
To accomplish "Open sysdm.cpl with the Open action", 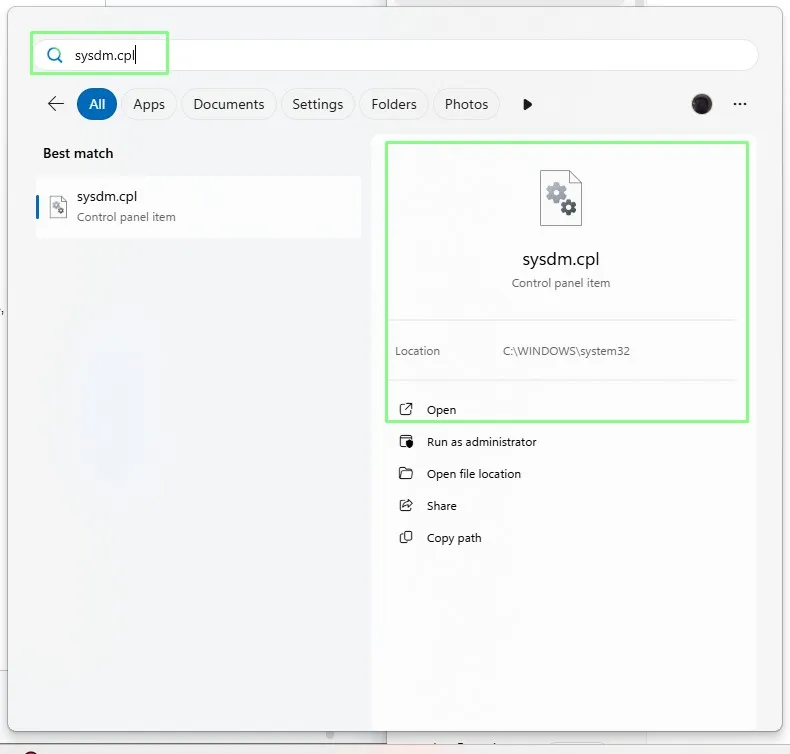I will pos(441,410).
